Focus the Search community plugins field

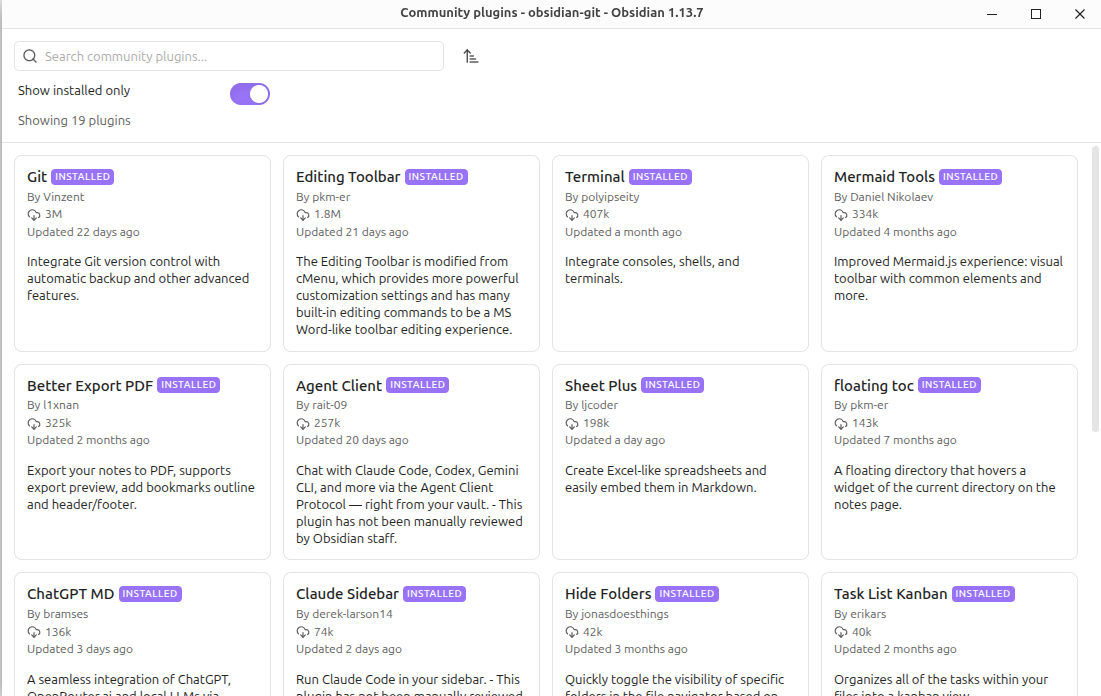click(x=229, y=56)
